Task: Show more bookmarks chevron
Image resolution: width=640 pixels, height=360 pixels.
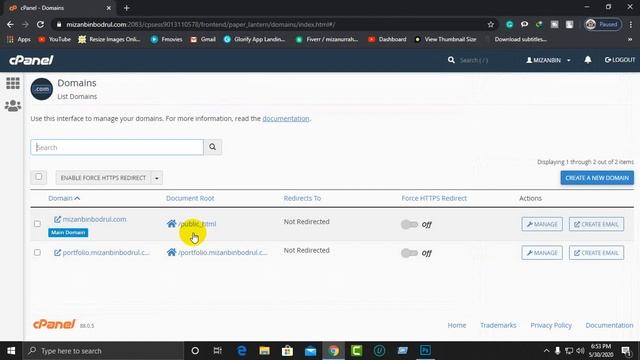Action: coord(630,39)
